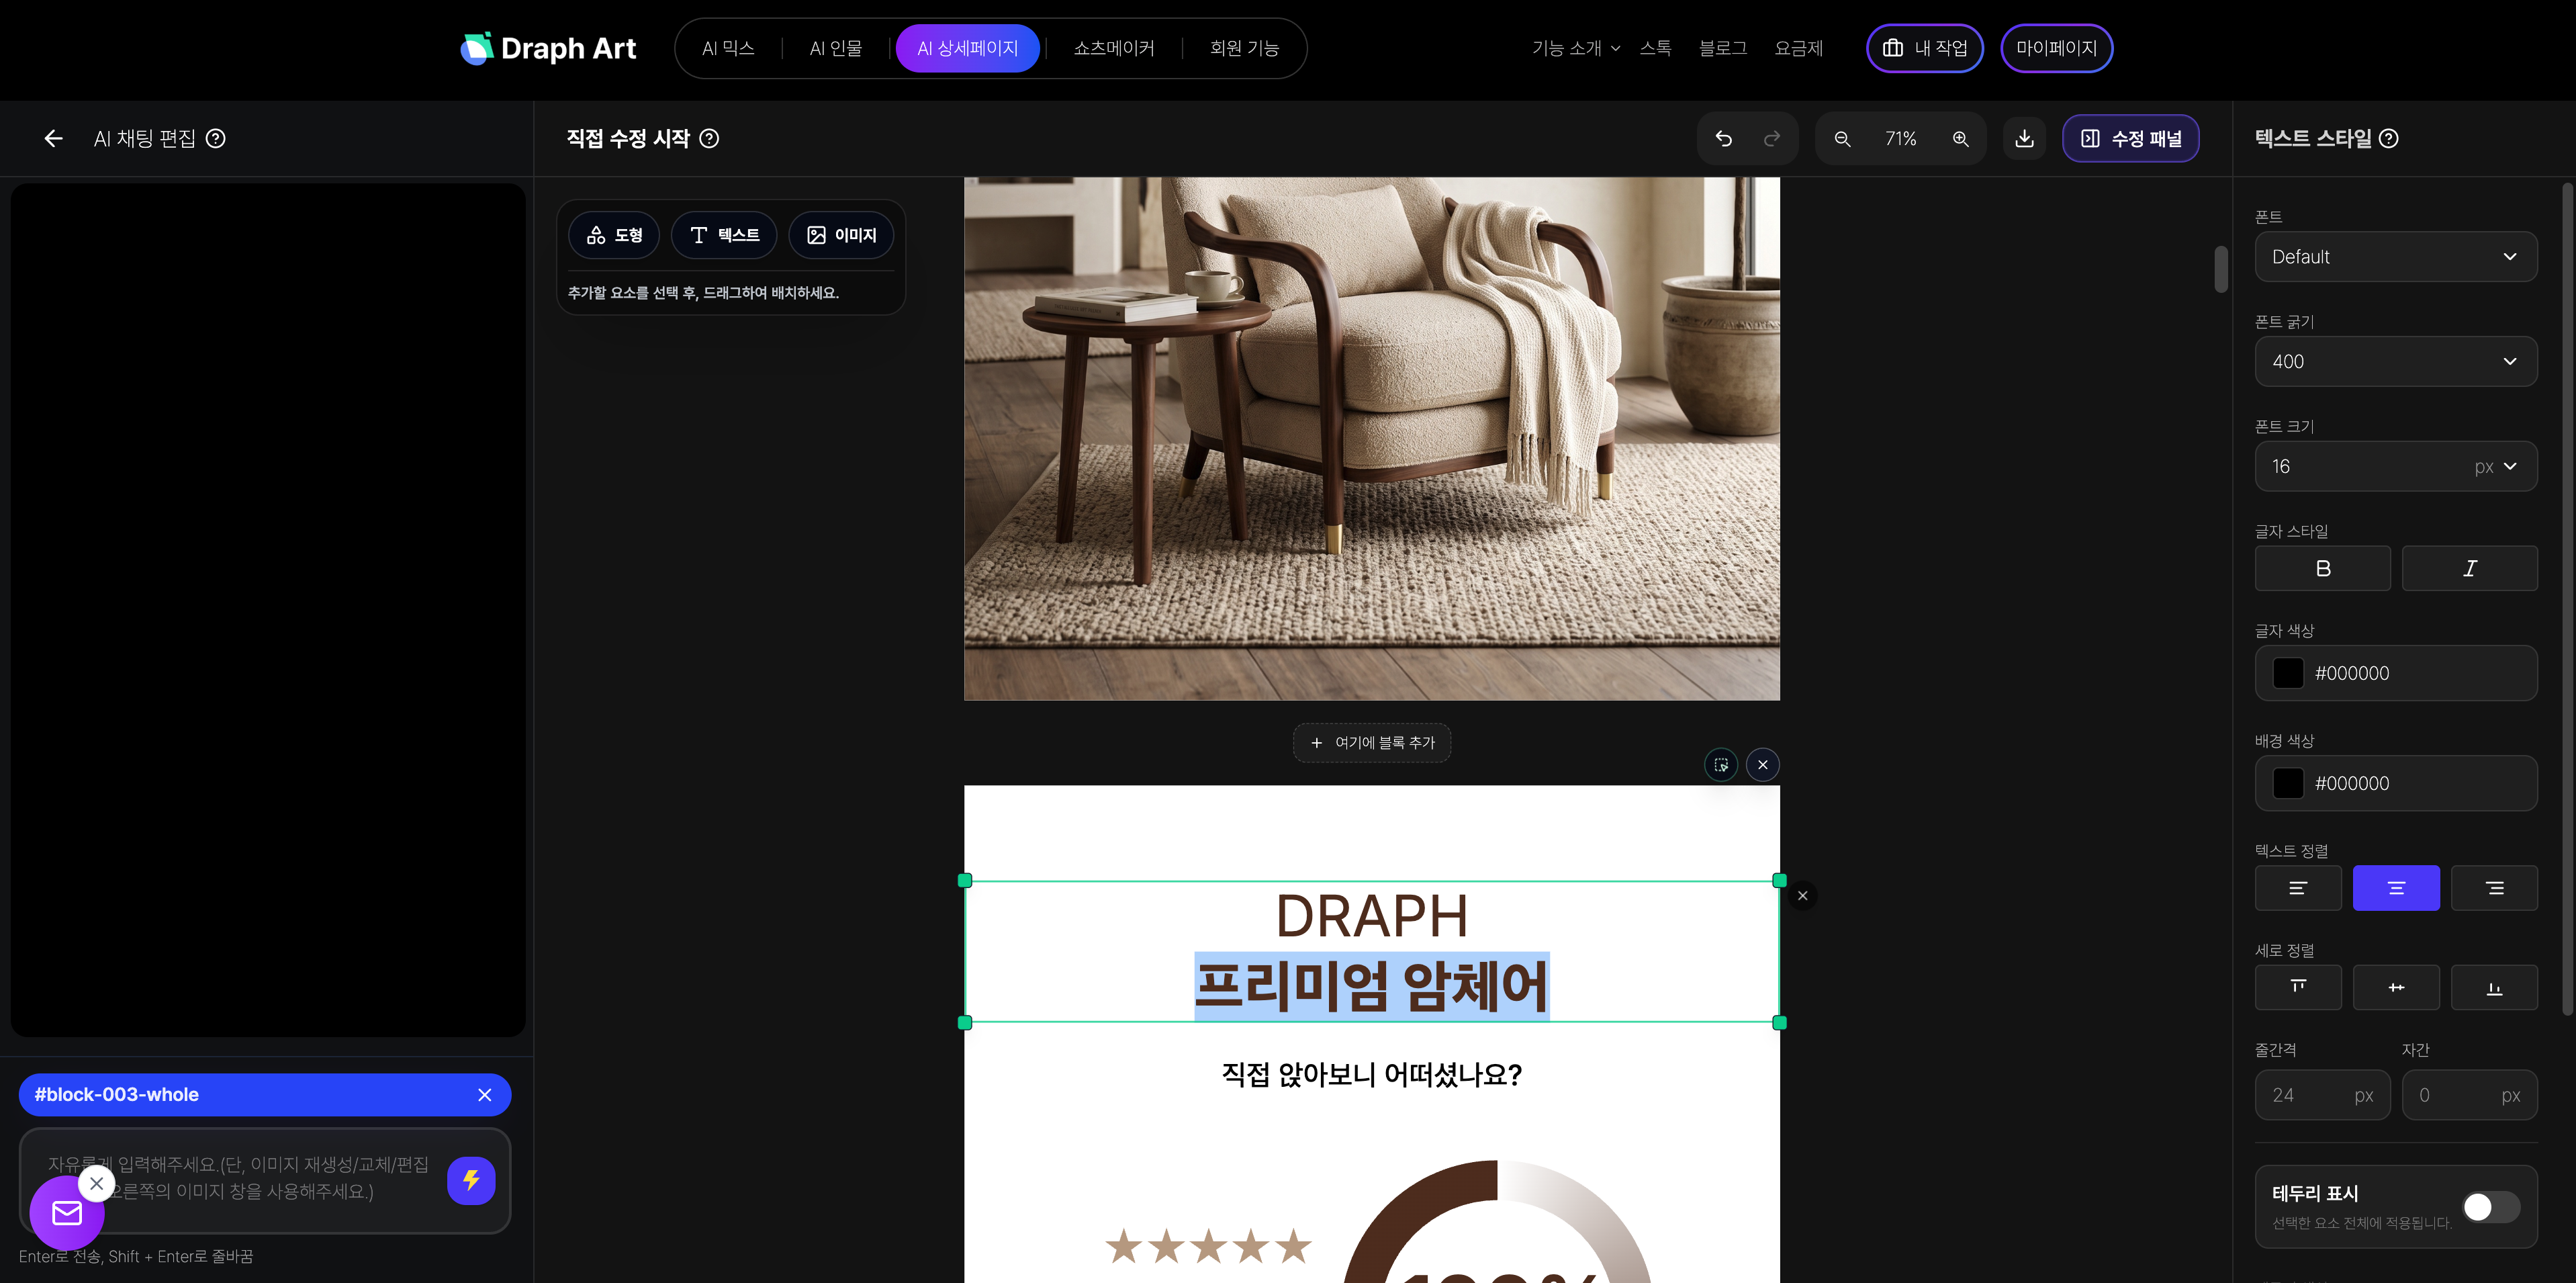Open 내 작업 workspace

pos(1924,48)
